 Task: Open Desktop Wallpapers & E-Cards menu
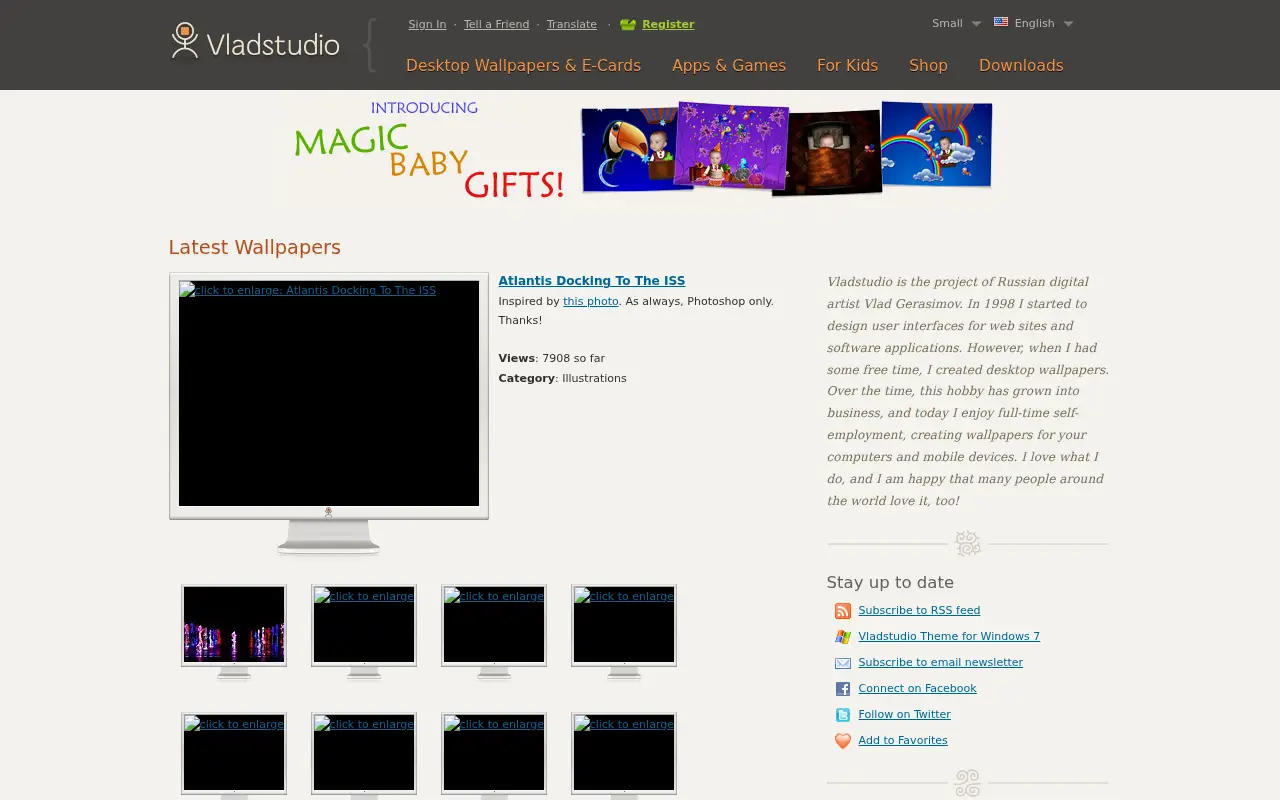tap(523, 65)
